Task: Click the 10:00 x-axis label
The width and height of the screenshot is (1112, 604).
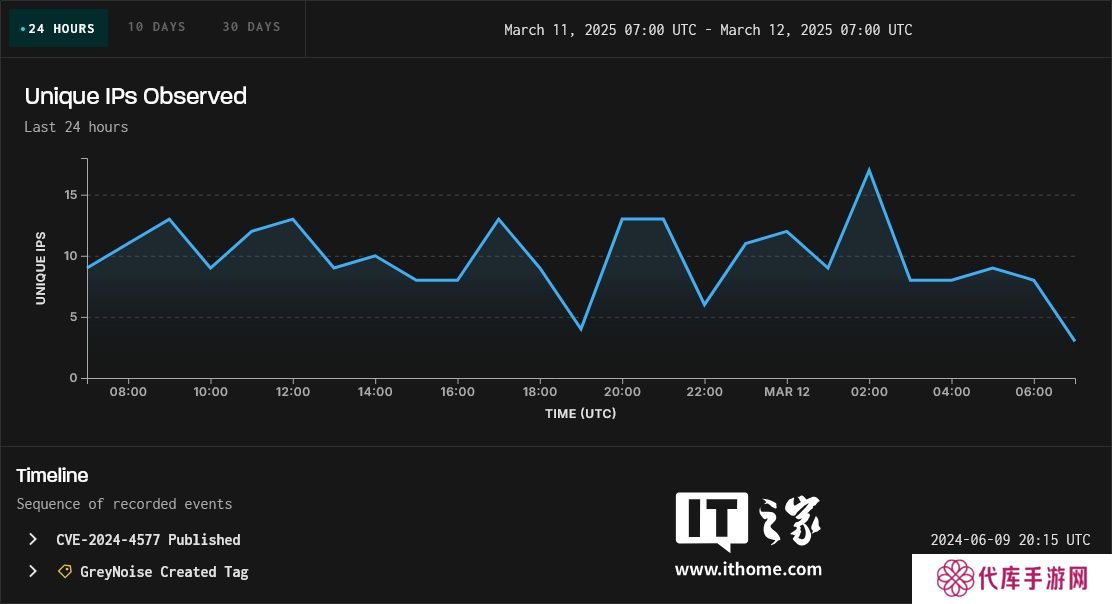Action: [x=211, y=391]
